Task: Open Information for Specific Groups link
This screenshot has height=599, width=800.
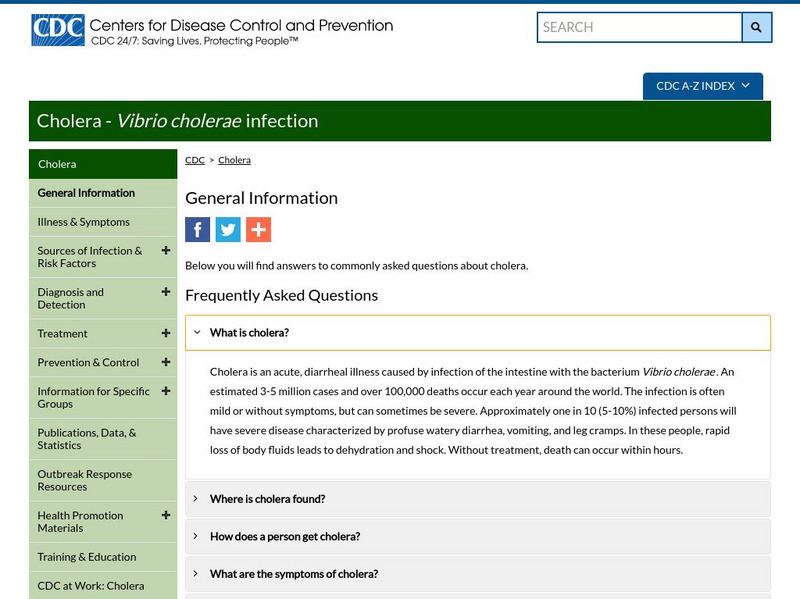Action: point(93,397)
